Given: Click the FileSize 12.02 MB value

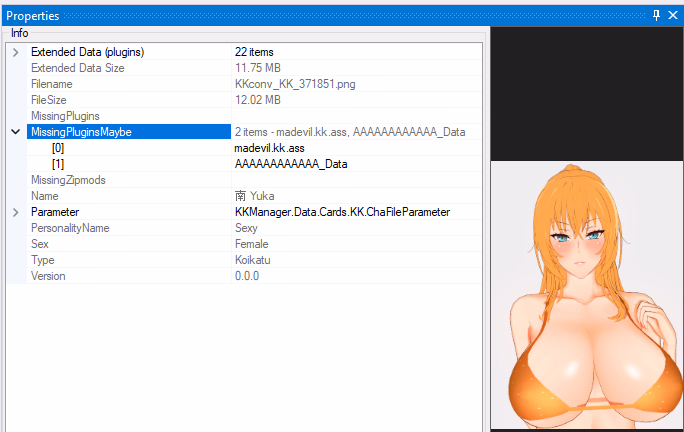Looking at the screenshot, I should tap(258, 100).
